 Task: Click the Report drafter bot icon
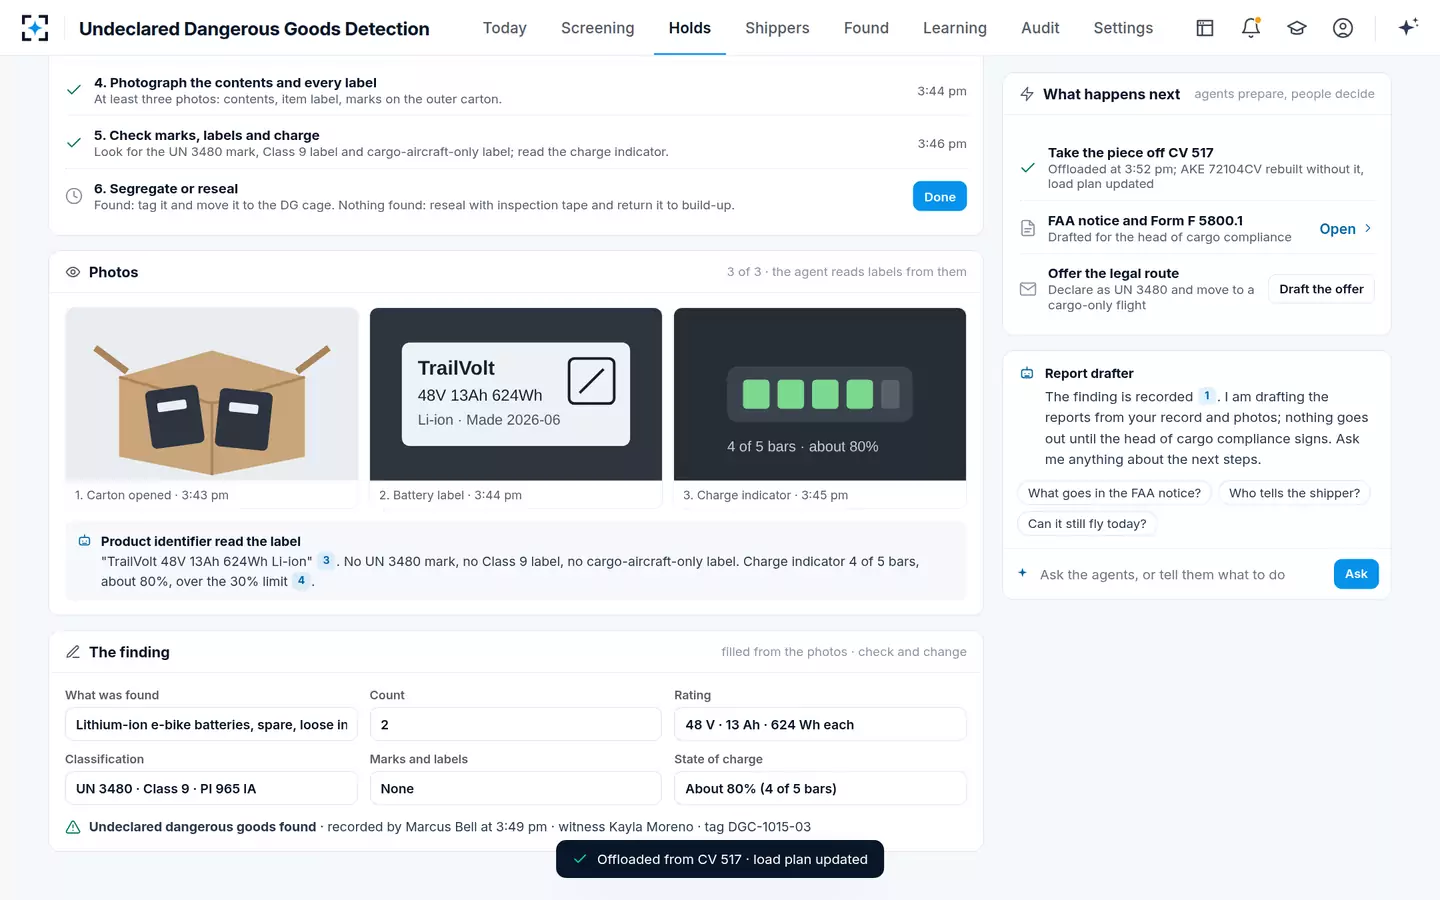coord(1027,373)
